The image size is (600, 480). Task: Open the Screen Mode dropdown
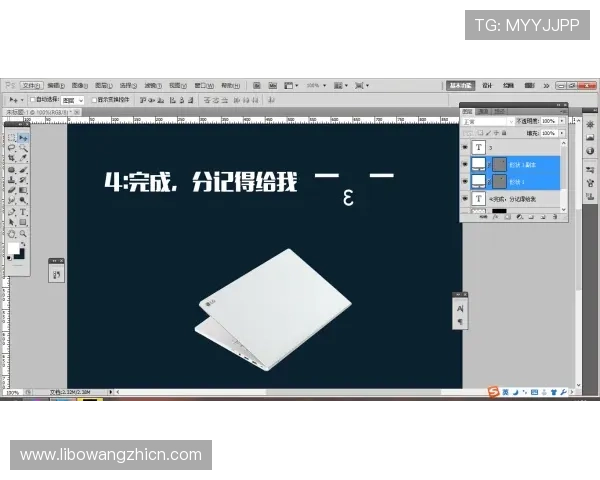362,85
